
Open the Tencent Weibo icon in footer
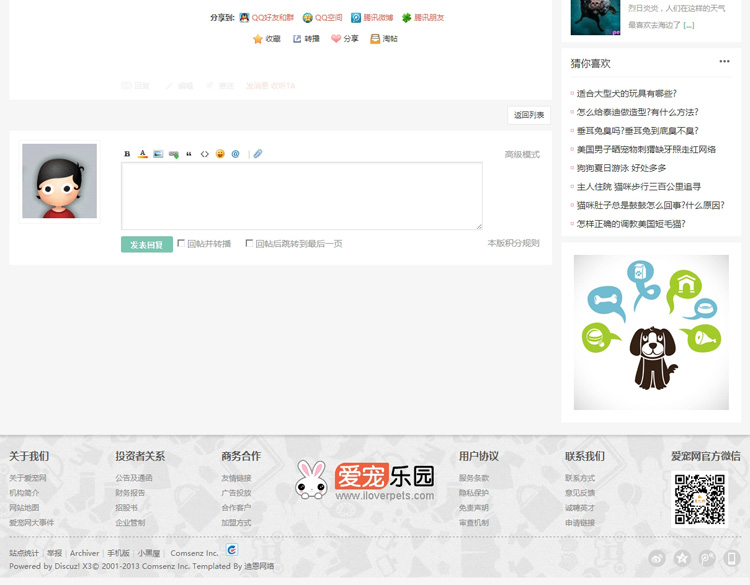[x=707, y=558]
